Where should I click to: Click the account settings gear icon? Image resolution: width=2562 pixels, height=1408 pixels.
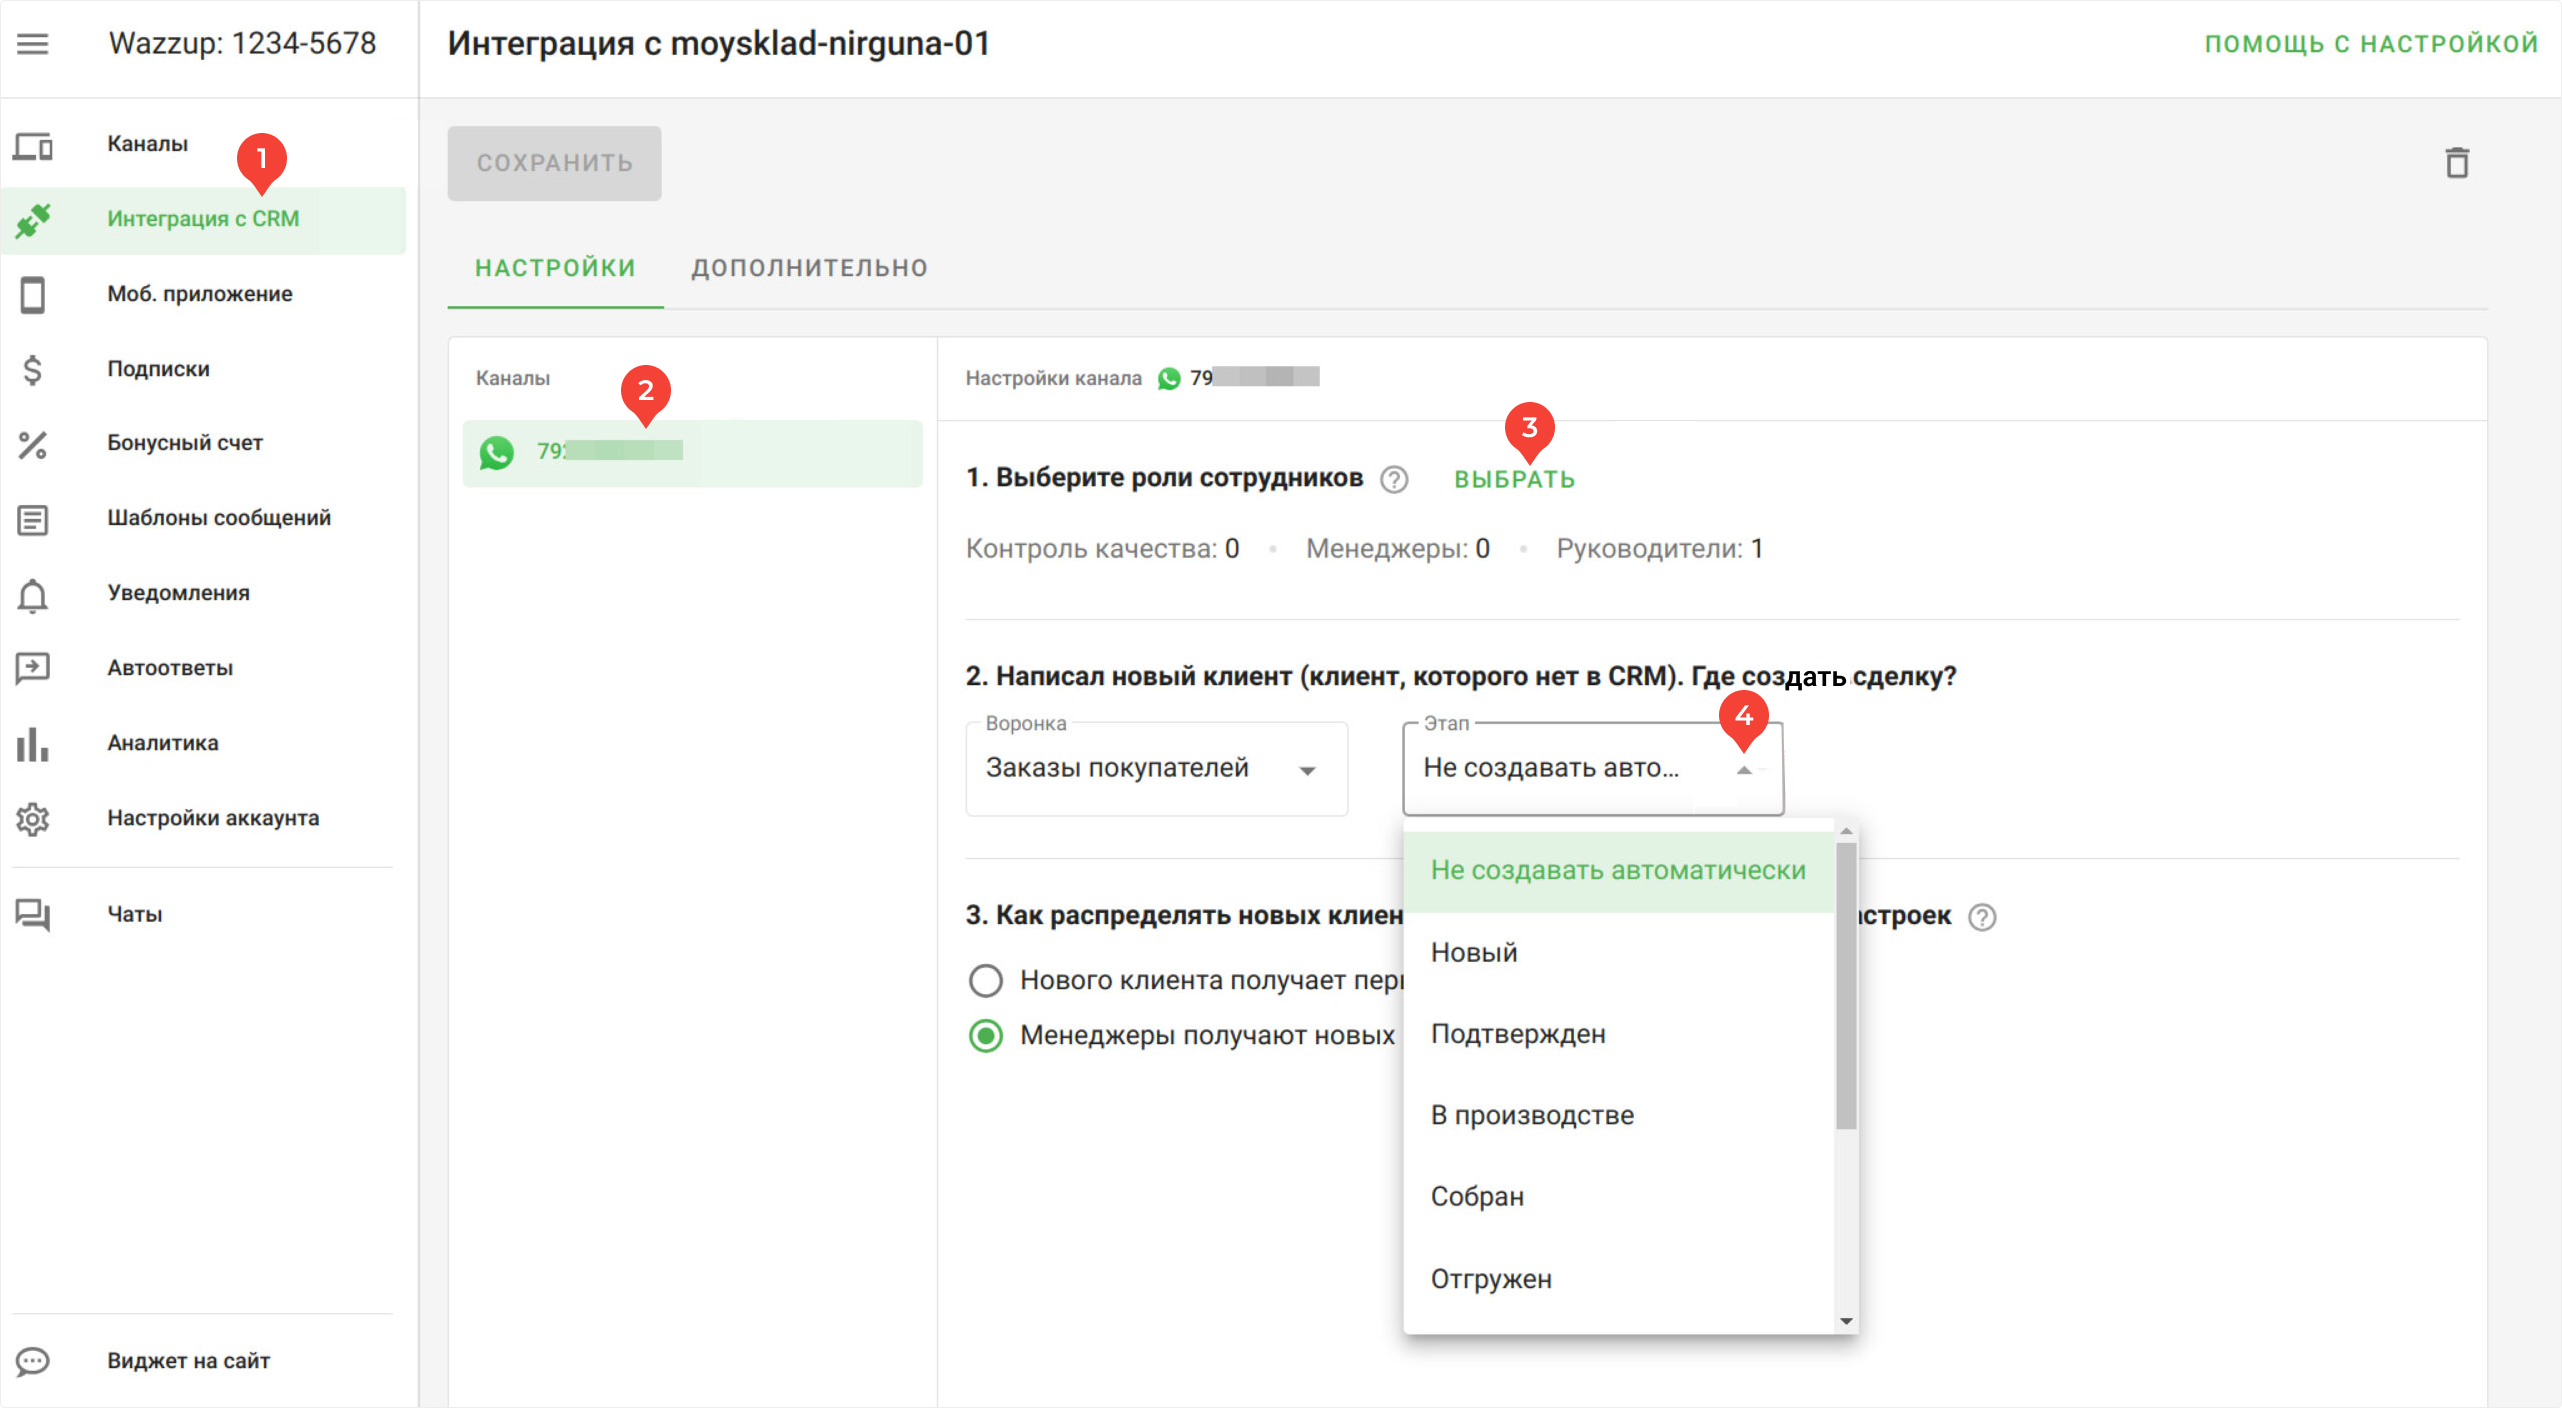tap(32, 819)
